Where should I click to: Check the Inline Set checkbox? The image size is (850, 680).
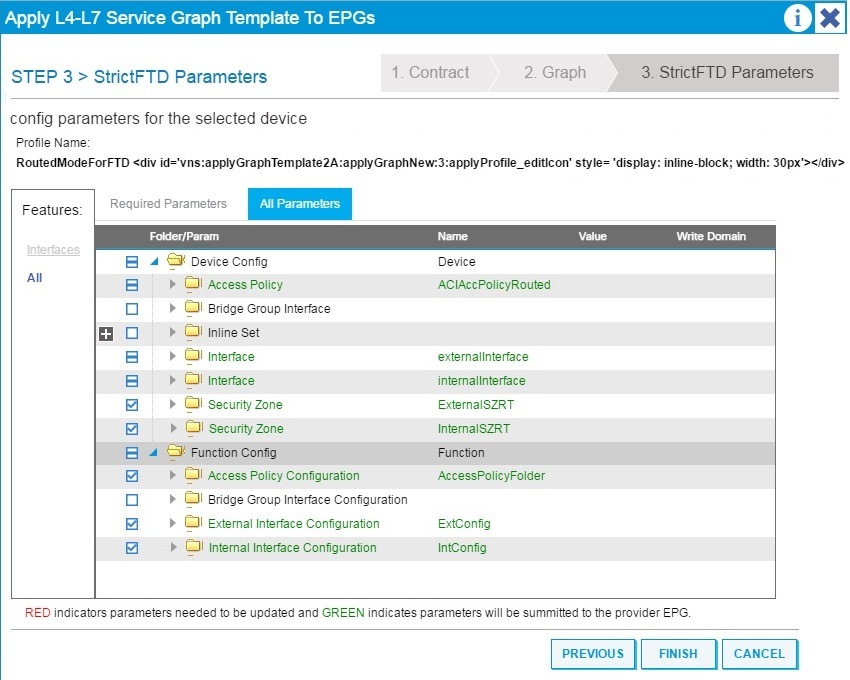tap(132, 333)
